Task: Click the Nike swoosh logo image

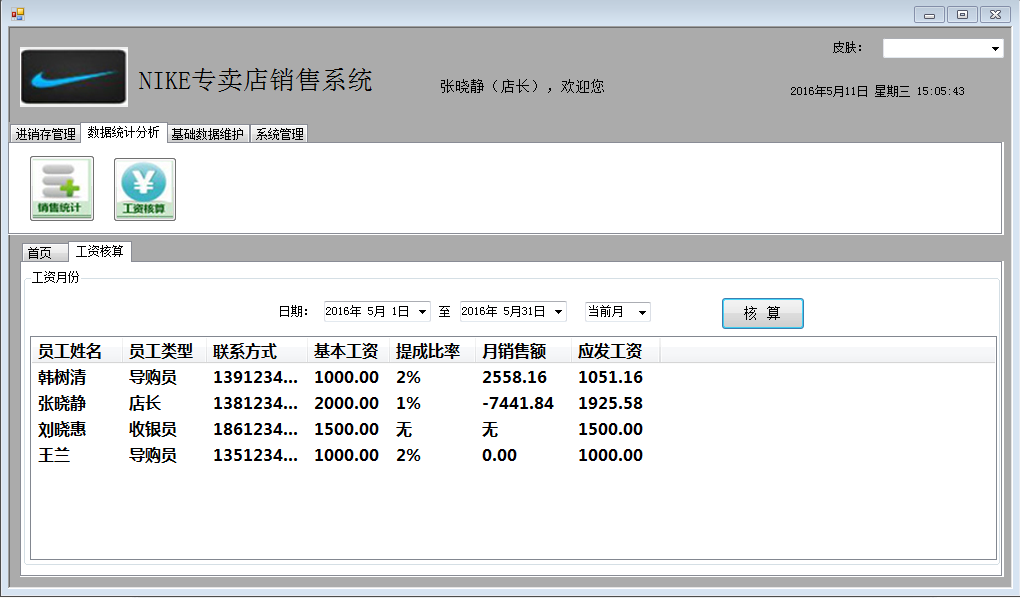Action: (x=74, y=77)
